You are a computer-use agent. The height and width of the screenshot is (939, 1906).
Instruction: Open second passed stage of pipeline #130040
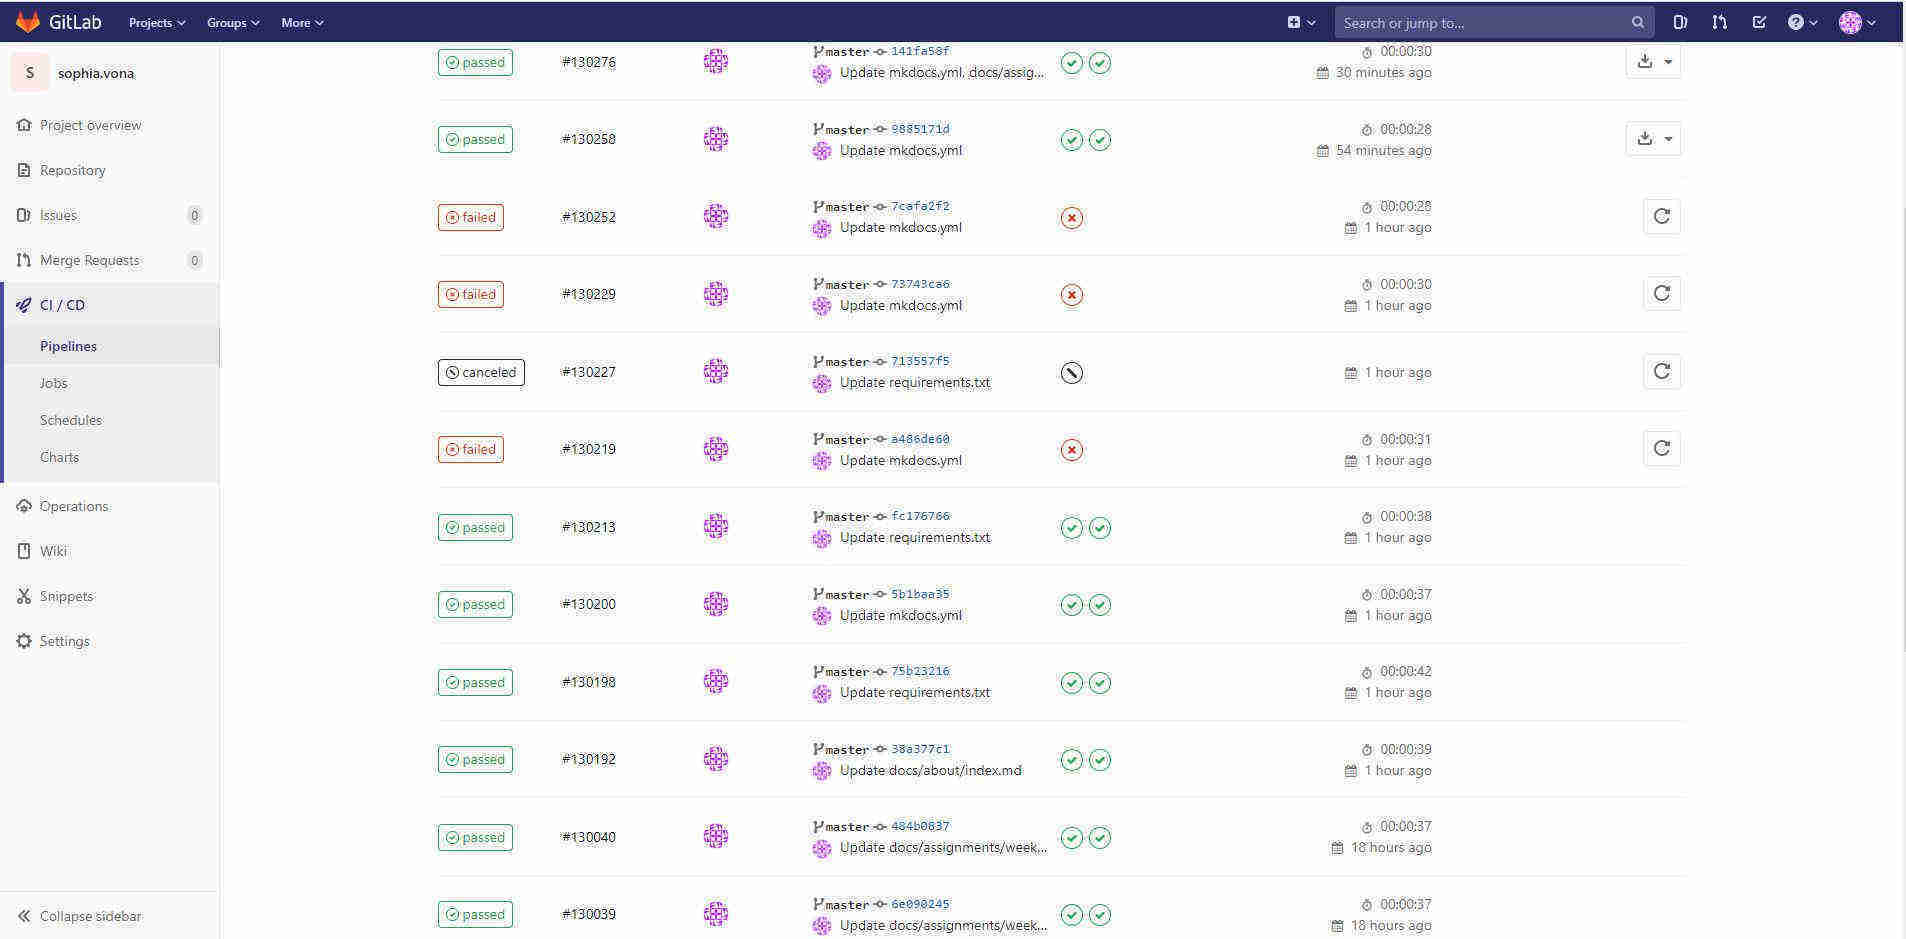tap(1100, 837)
